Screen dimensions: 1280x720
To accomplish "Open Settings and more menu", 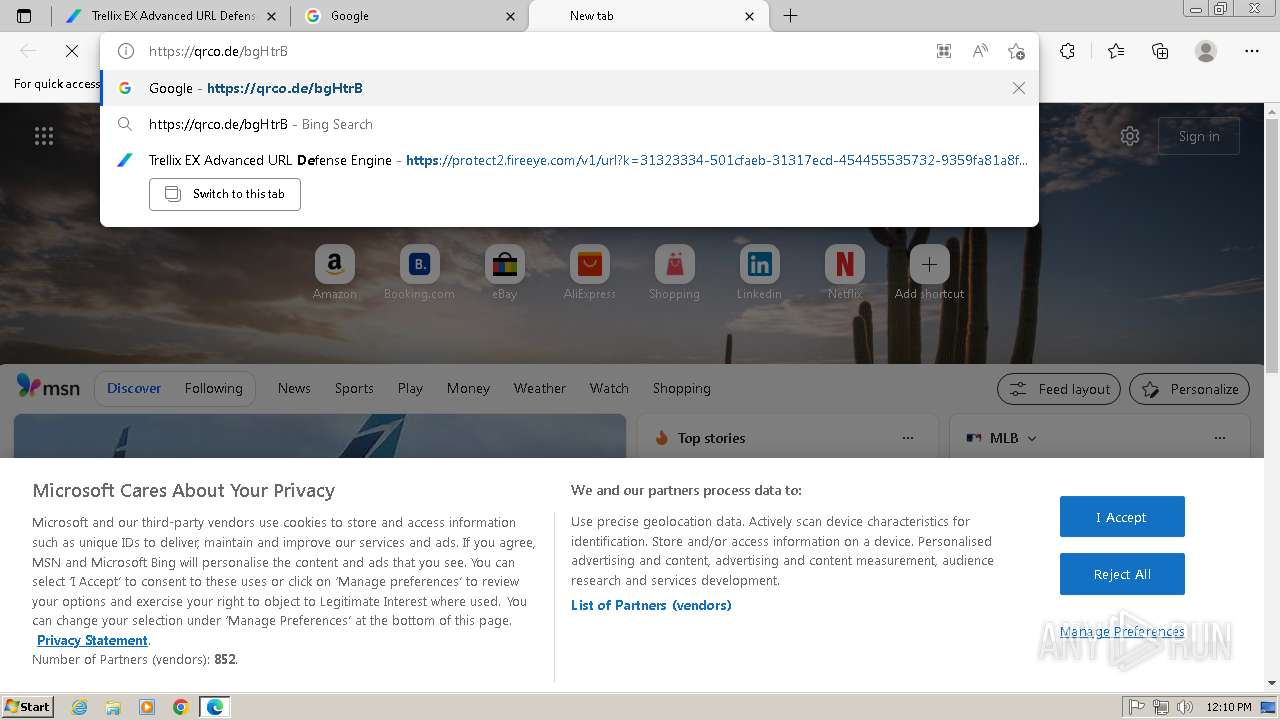I will 1252,51.
